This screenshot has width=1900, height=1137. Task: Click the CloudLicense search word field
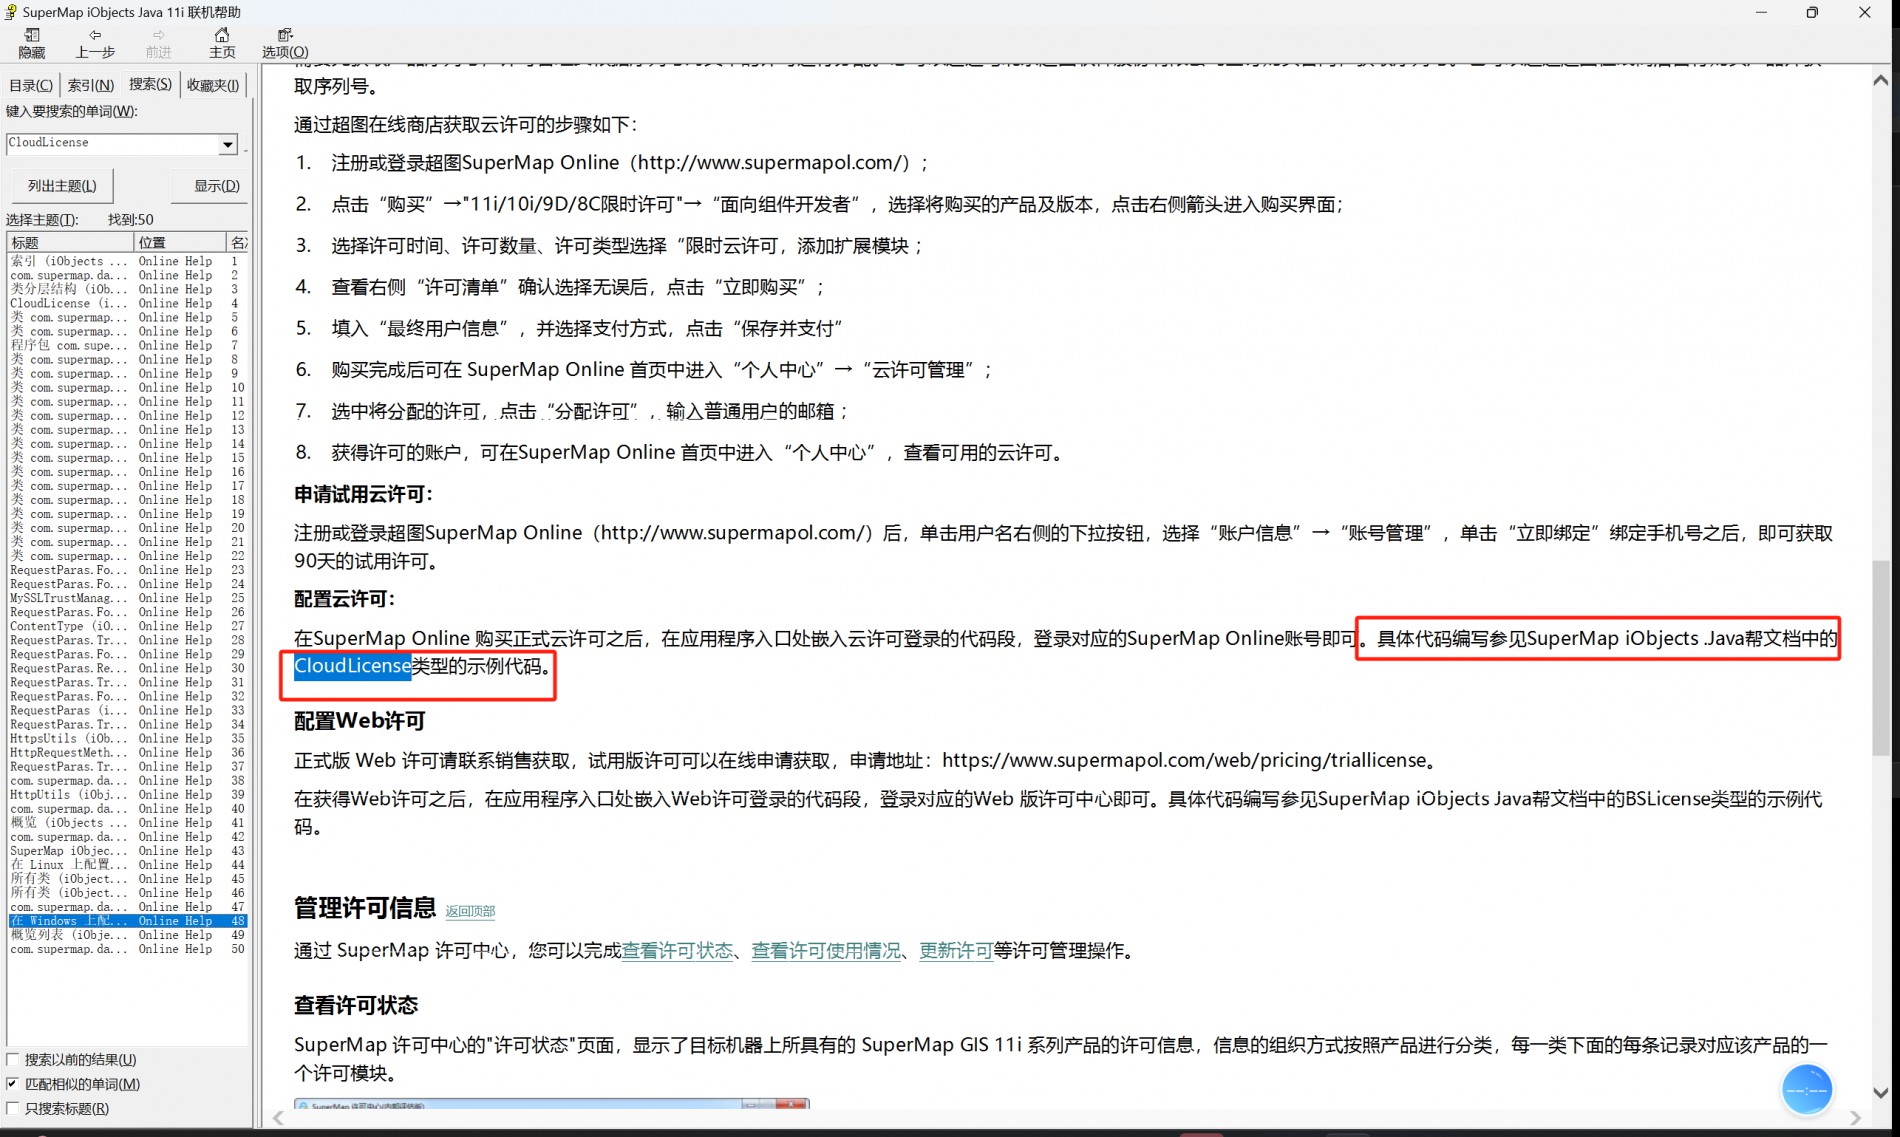click(112, 143)
